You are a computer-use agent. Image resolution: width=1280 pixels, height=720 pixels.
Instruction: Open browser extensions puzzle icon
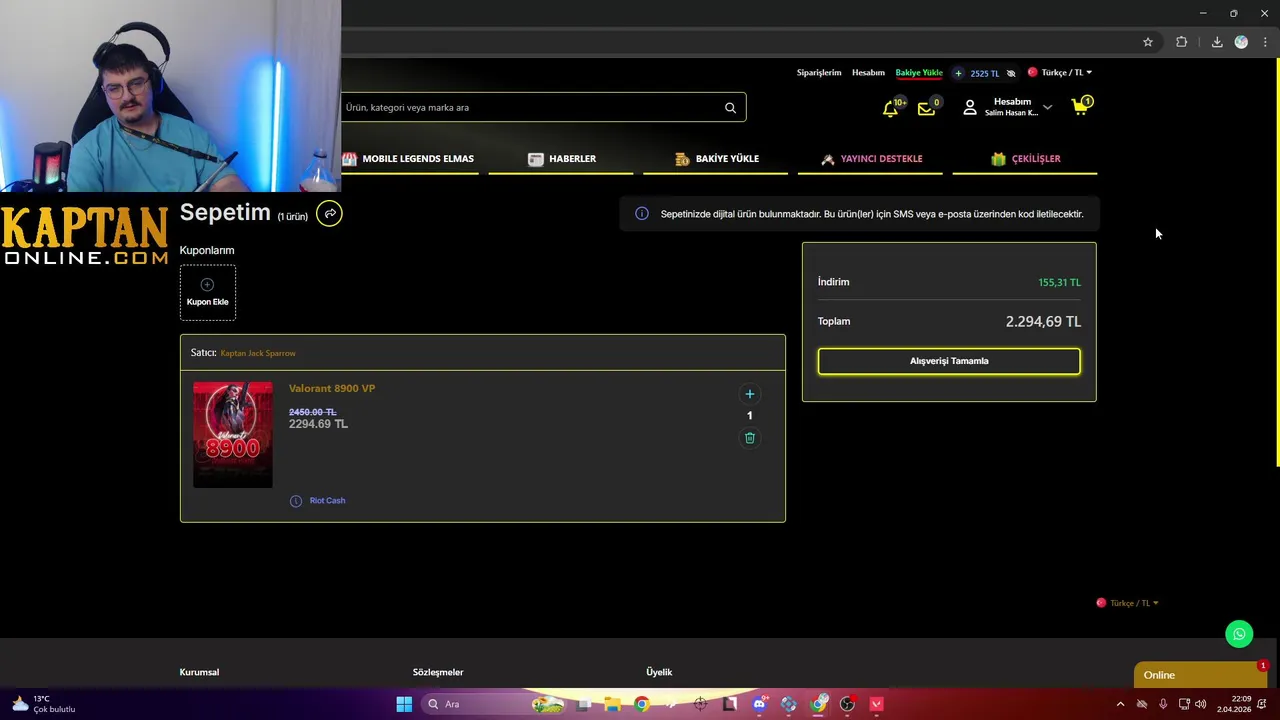[x=1182, y=42]
